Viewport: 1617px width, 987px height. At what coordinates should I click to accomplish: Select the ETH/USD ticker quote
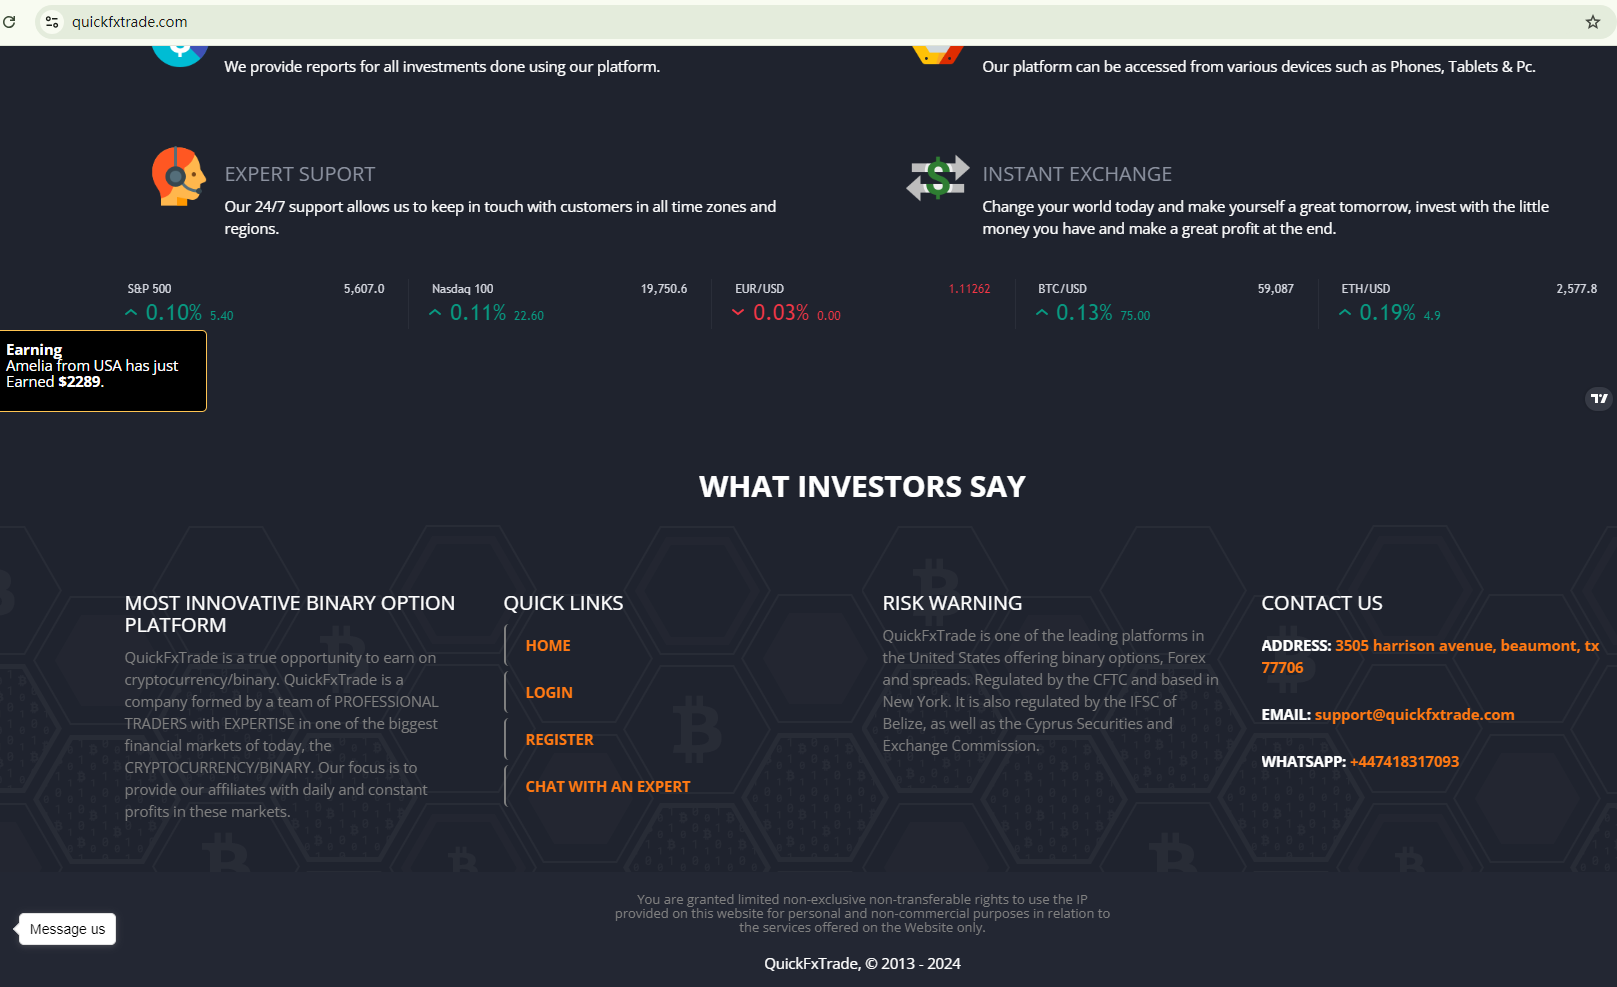pyautogui.click(x=1468, y=301)
